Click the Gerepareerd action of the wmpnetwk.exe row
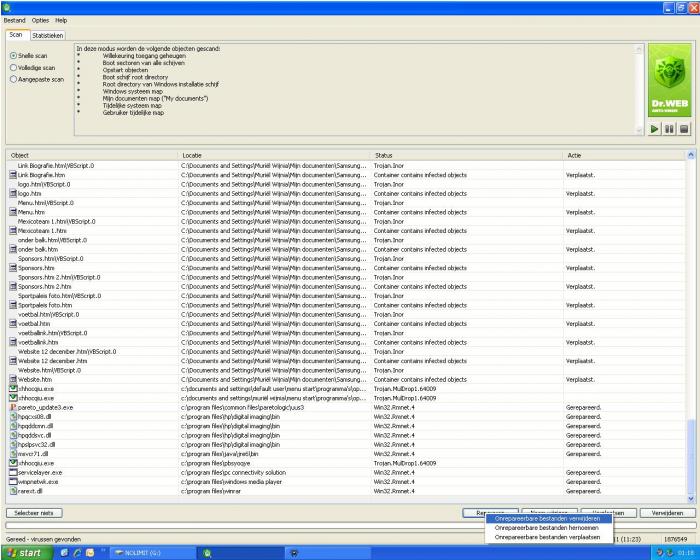This screenshot has width=700, height=560. pos(583,482)
